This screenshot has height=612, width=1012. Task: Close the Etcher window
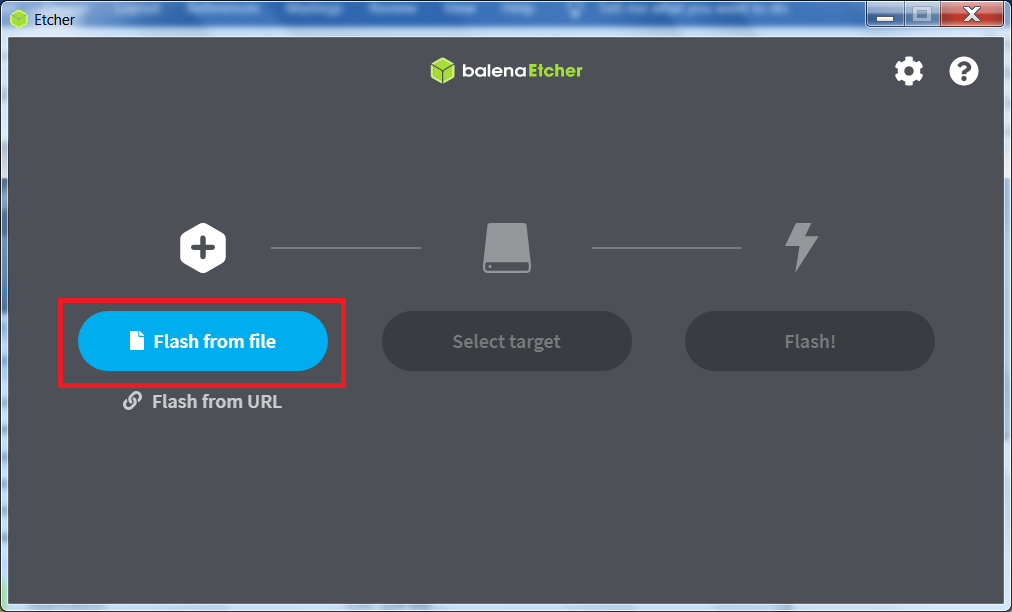972,14
